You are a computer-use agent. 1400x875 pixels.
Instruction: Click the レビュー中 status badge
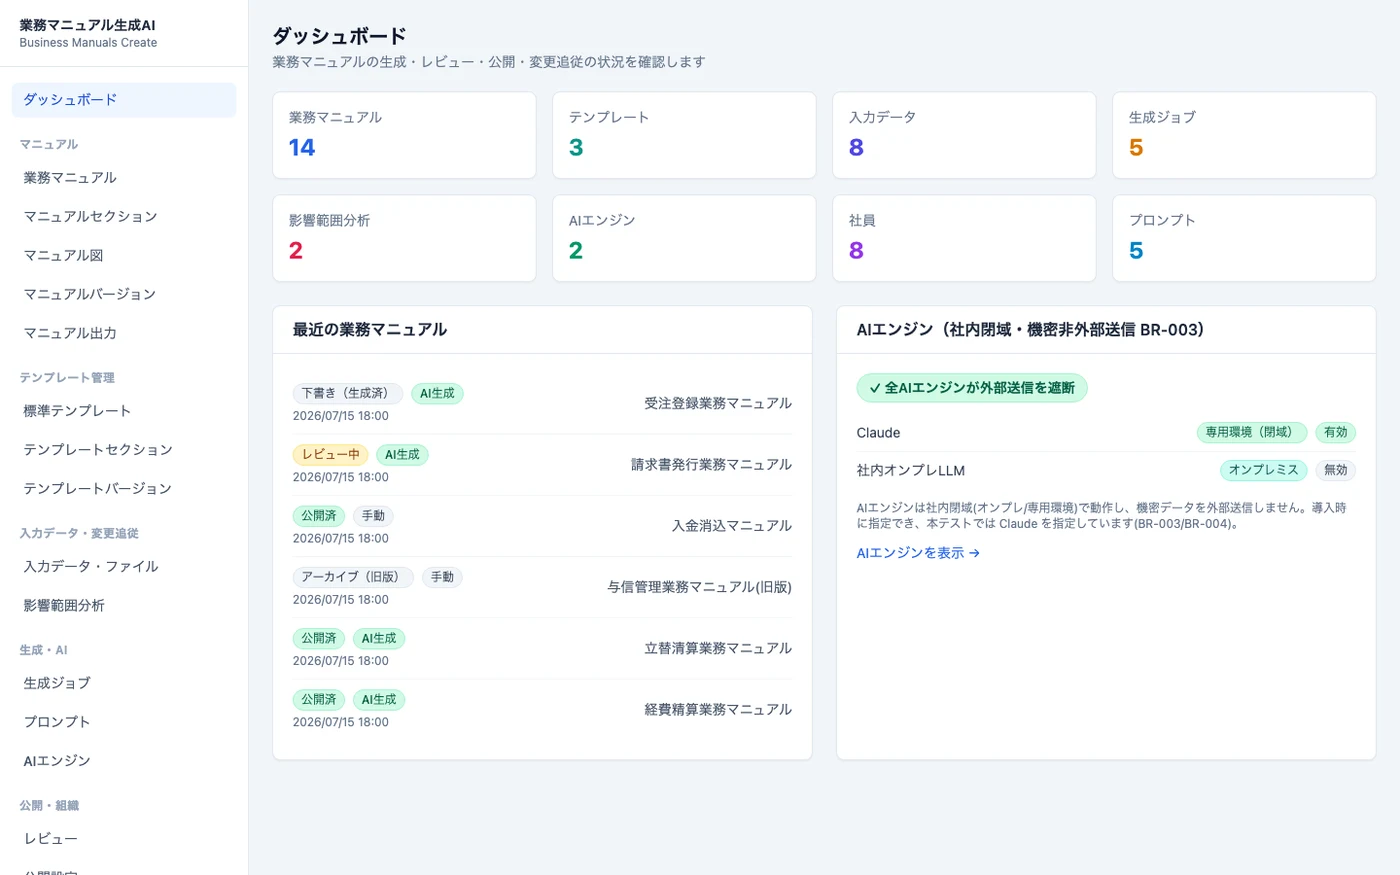pyautogui.click(x=331, y=455)
